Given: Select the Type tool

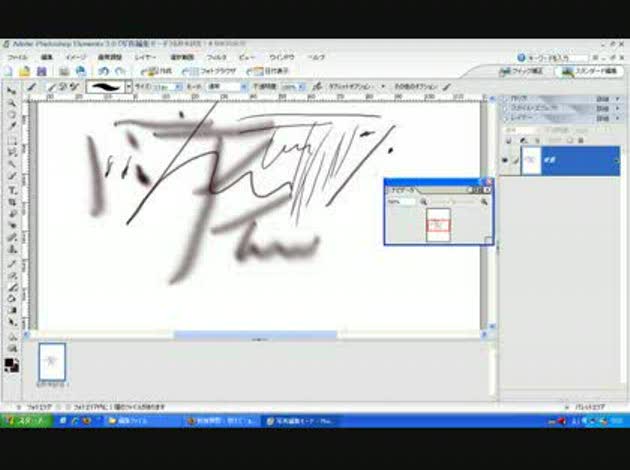Looking at the screenshot, I should coord(12,190).
